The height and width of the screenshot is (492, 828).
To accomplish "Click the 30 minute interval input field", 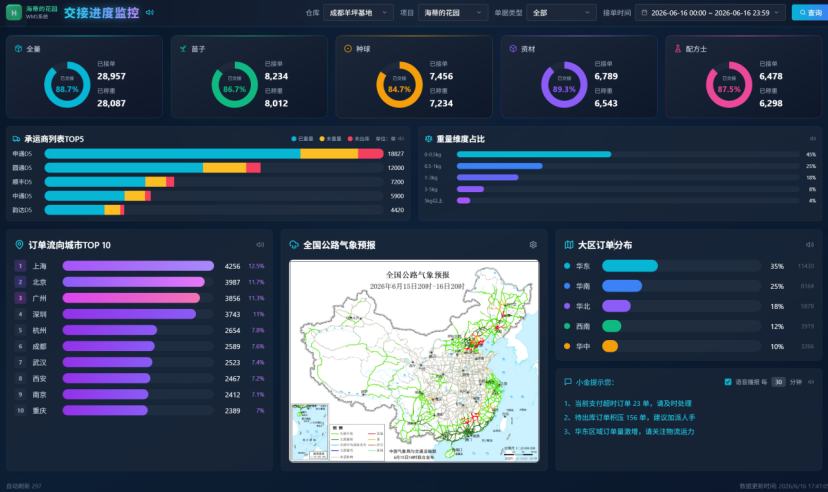I will (x=778, y=382).
